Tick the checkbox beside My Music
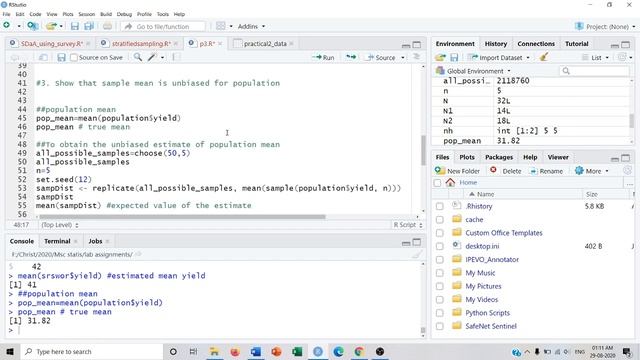640x360 pixels. point(440,273)
